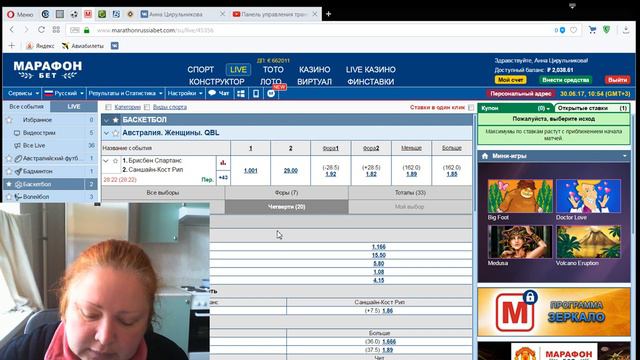Click the Видеострим monitor icon

[x=17, y=133]
